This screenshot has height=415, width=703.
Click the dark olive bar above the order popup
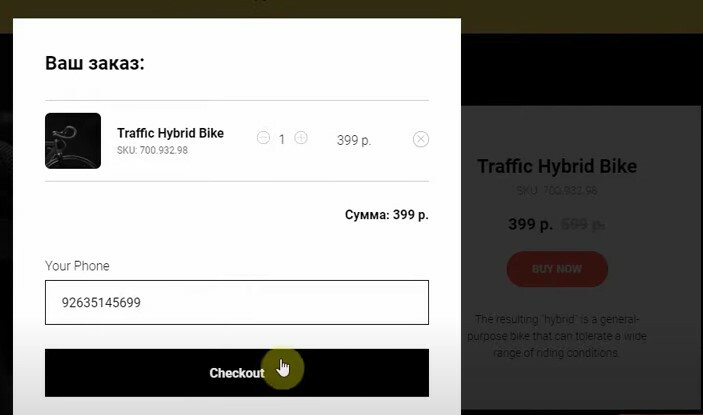tap(352, 9)
